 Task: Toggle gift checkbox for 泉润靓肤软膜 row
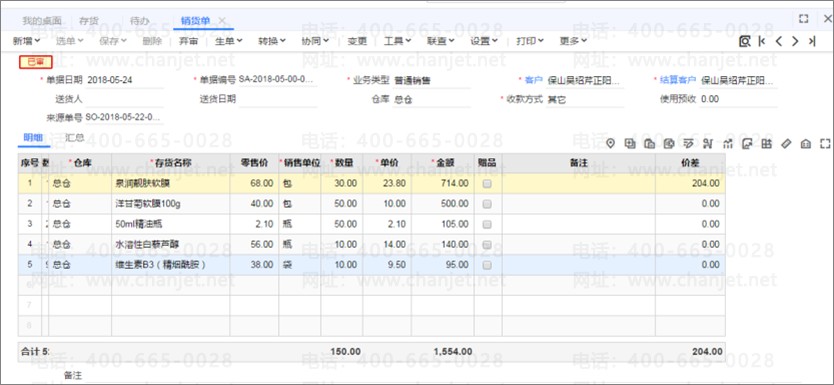(487, 183)
